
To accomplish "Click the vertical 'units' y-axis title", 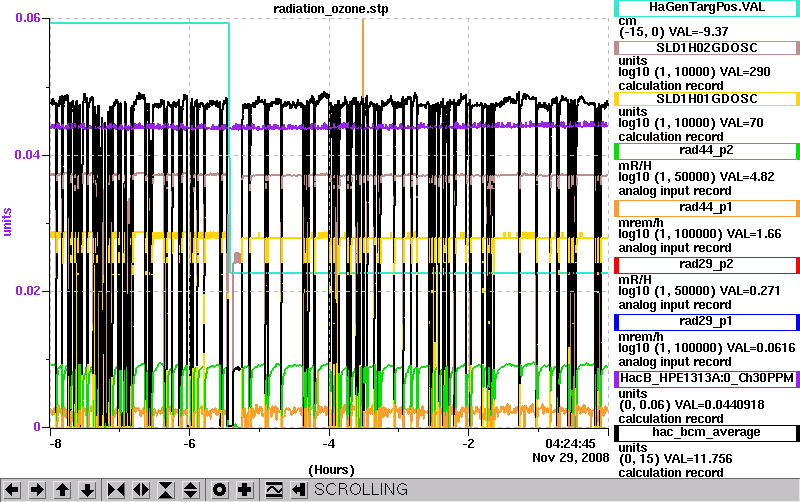I will click(7, 222).
